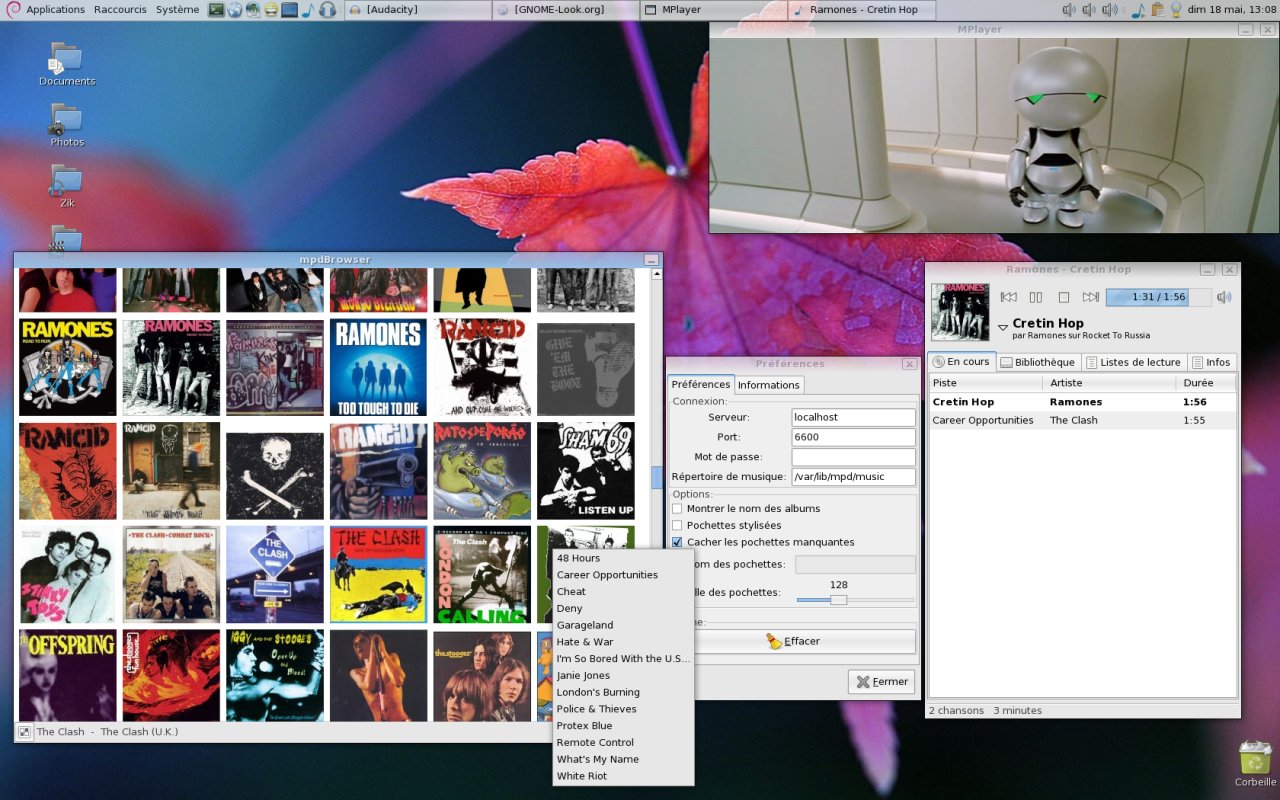Click the Rocket To Russia cover in player
The width and height of the screenshot is (1280, 800).
960,312
